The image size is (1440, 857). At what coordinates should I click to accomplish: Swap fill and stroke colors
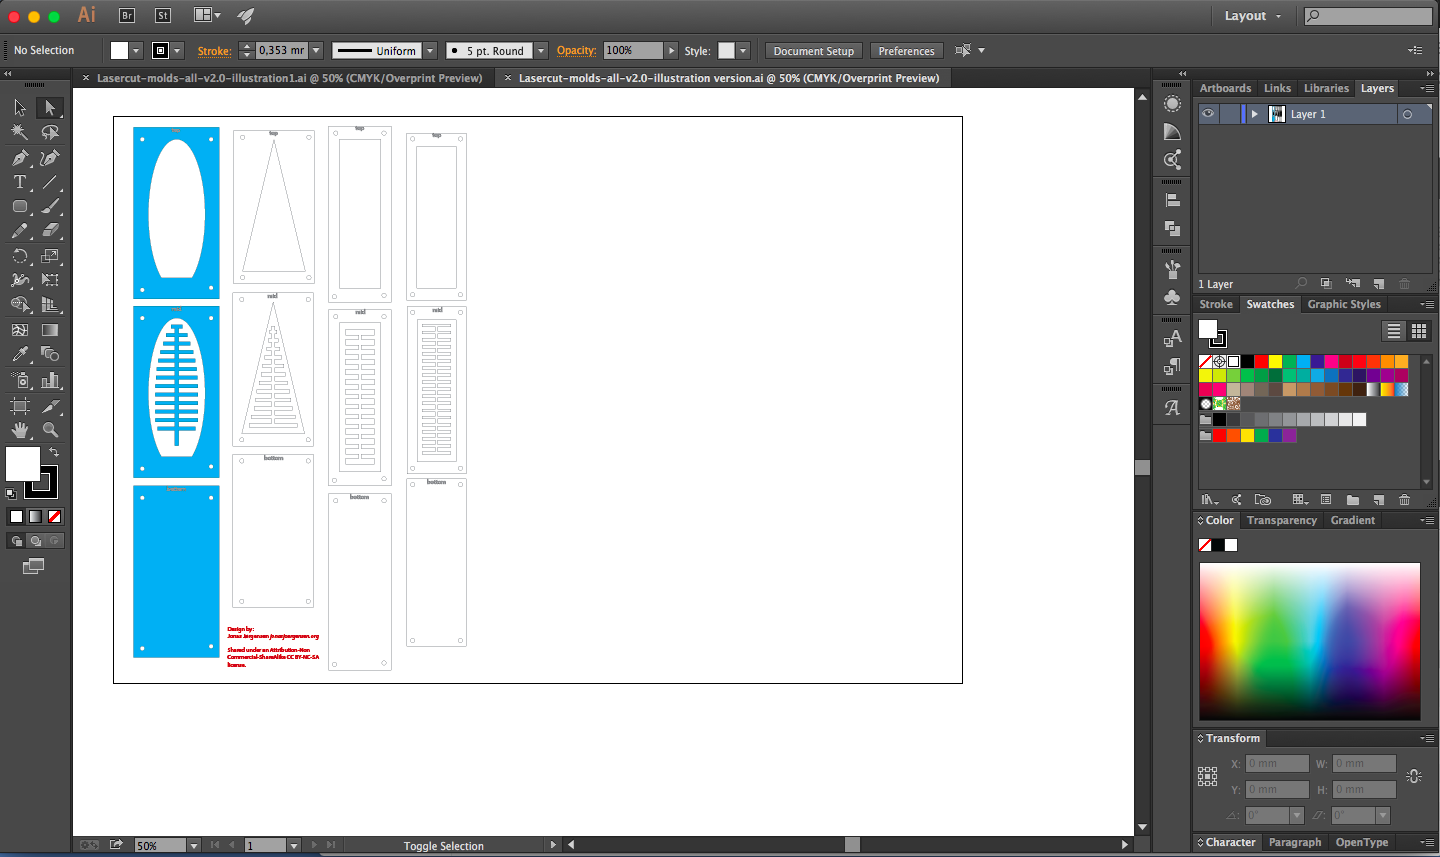click(54, 453)
